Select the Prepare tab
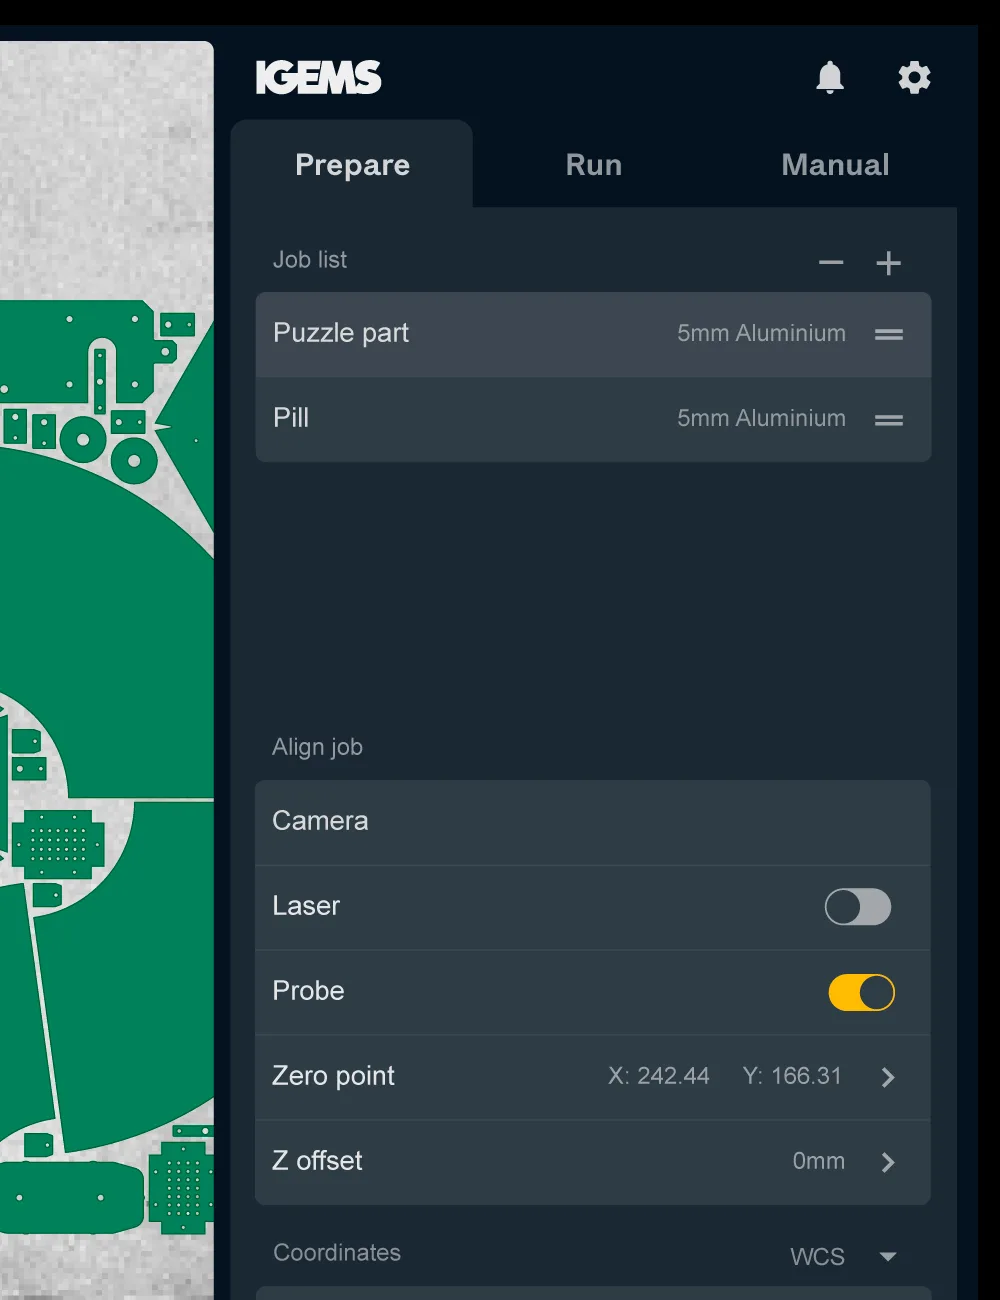This screenshot has height=1300, width=1000. (x=352, y=165)
